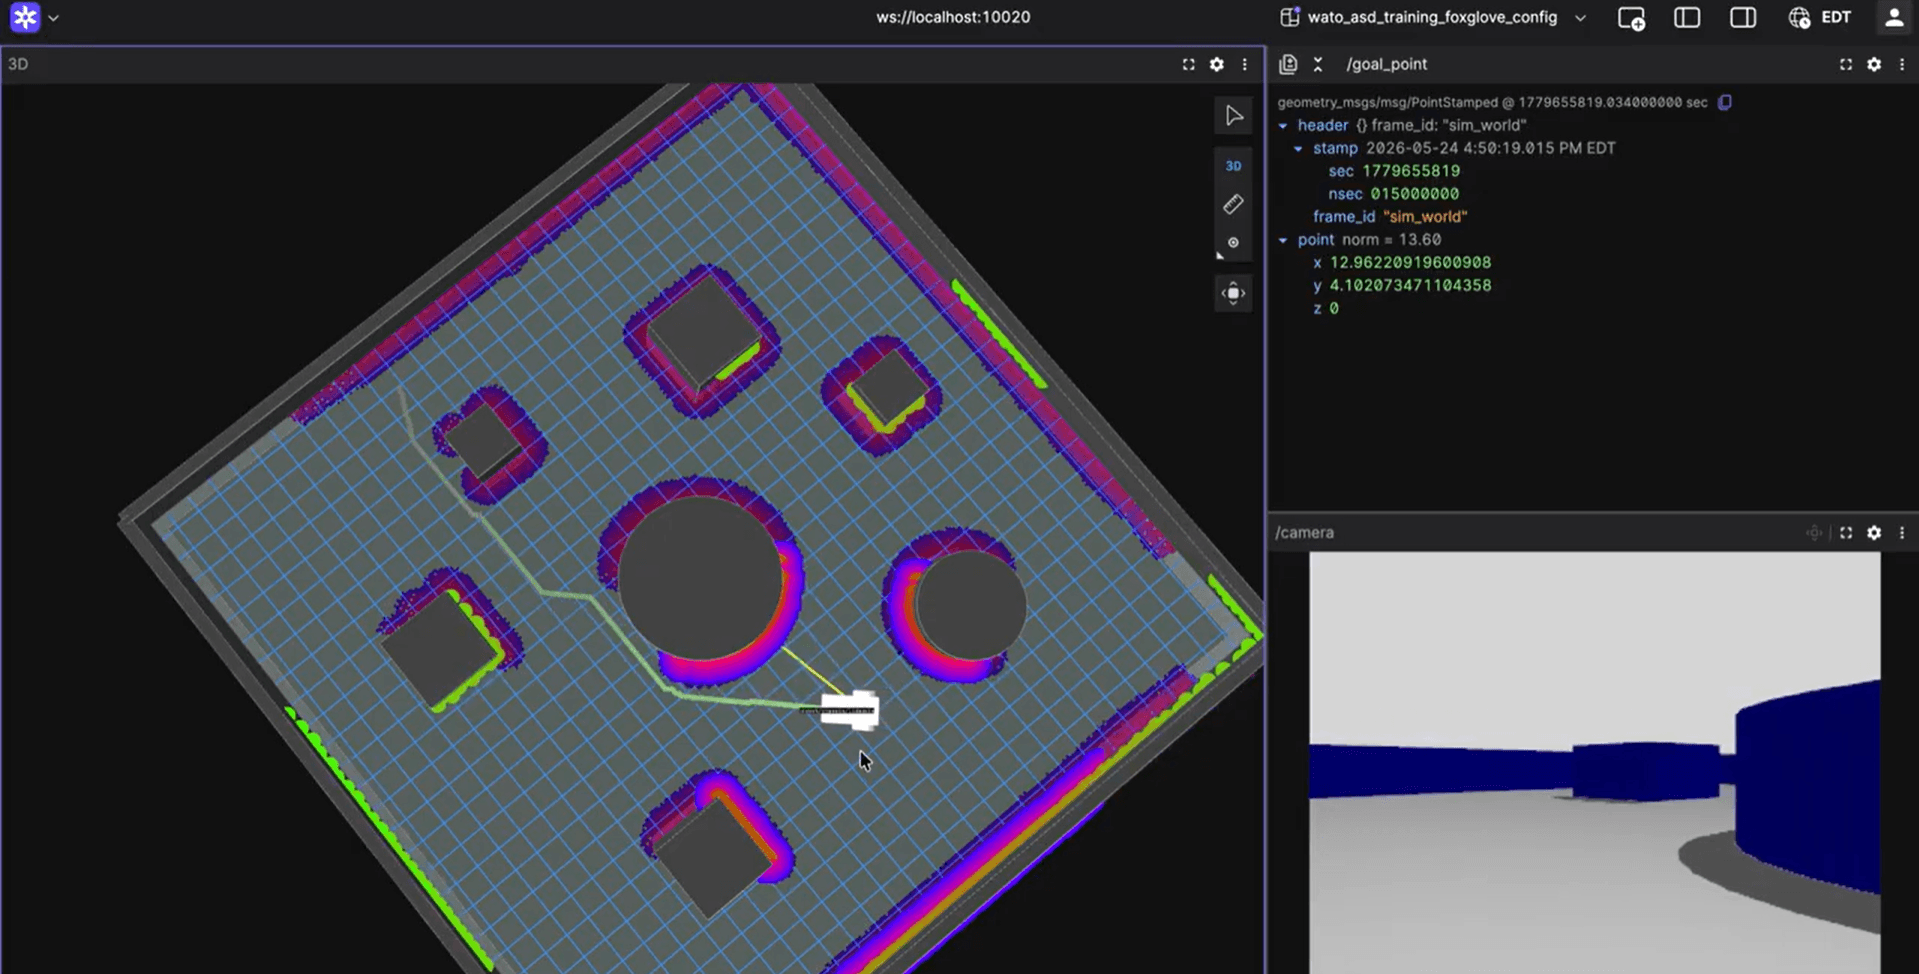Open /goal_point panel more options
Screen dimensions: 1919x974
click(x=1902, y=64)
